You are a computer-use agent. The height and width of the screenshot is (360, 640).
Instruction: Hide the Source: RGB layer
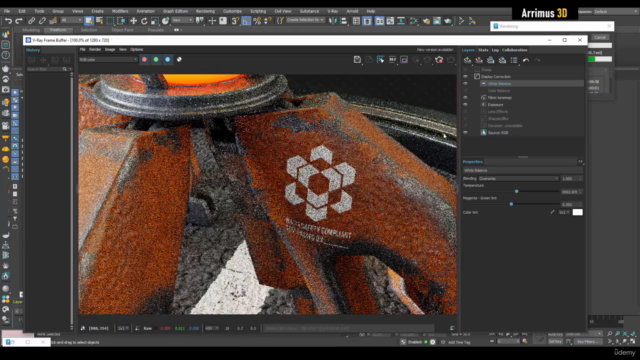(465, 132)
